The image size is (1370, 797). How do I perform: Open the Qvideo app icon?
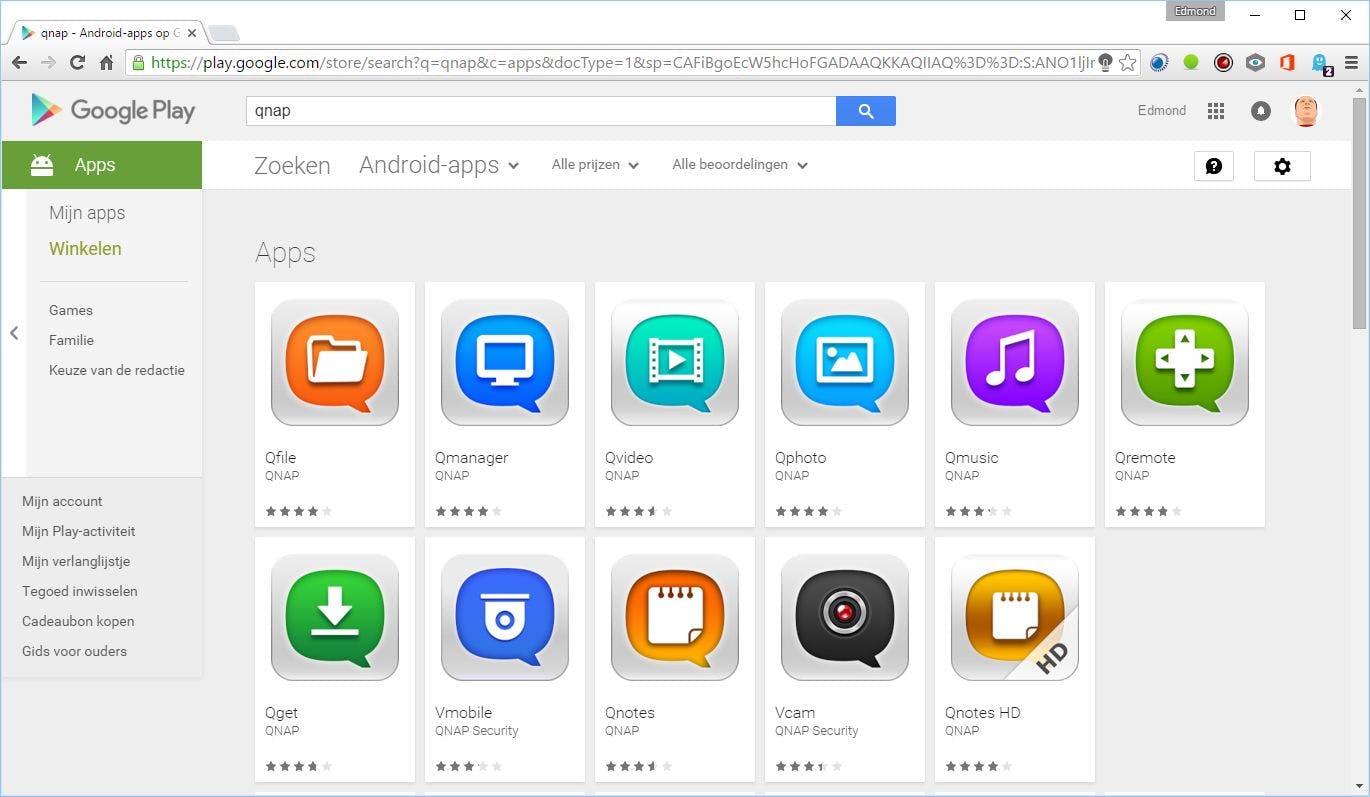coord(675,362)
